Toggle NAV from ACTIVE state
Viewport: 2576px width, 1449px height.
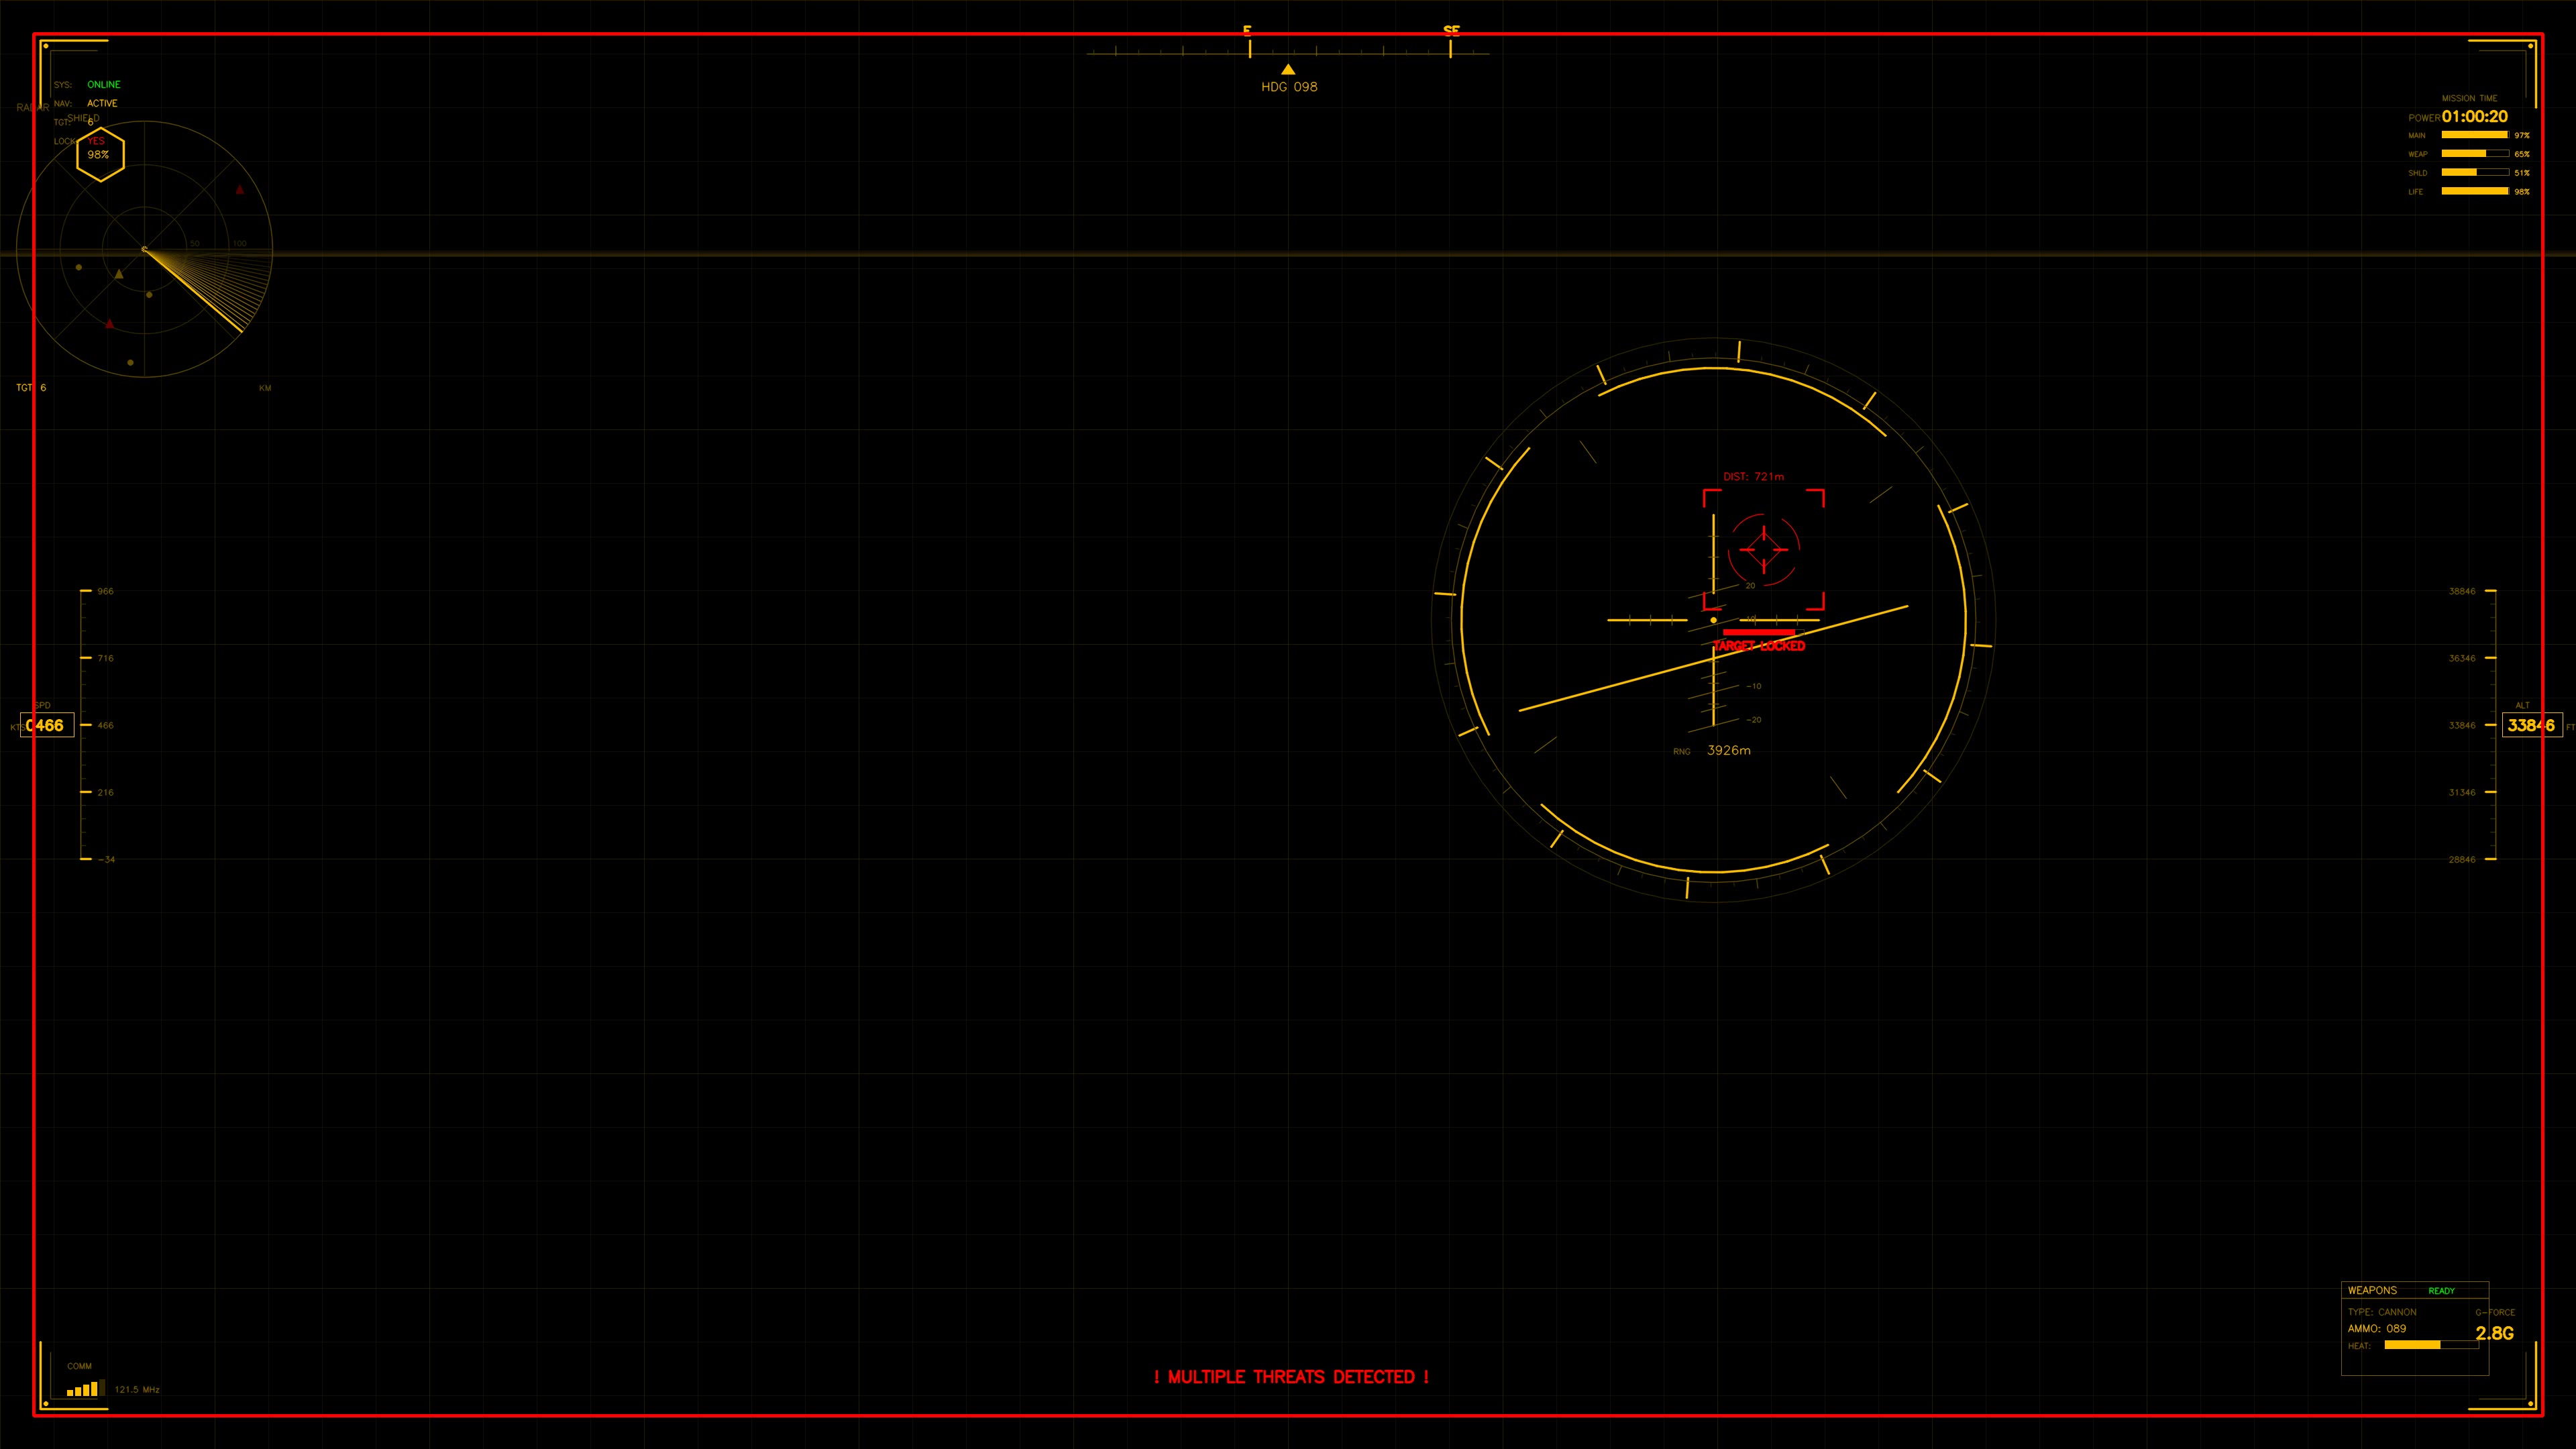(103, 103)
